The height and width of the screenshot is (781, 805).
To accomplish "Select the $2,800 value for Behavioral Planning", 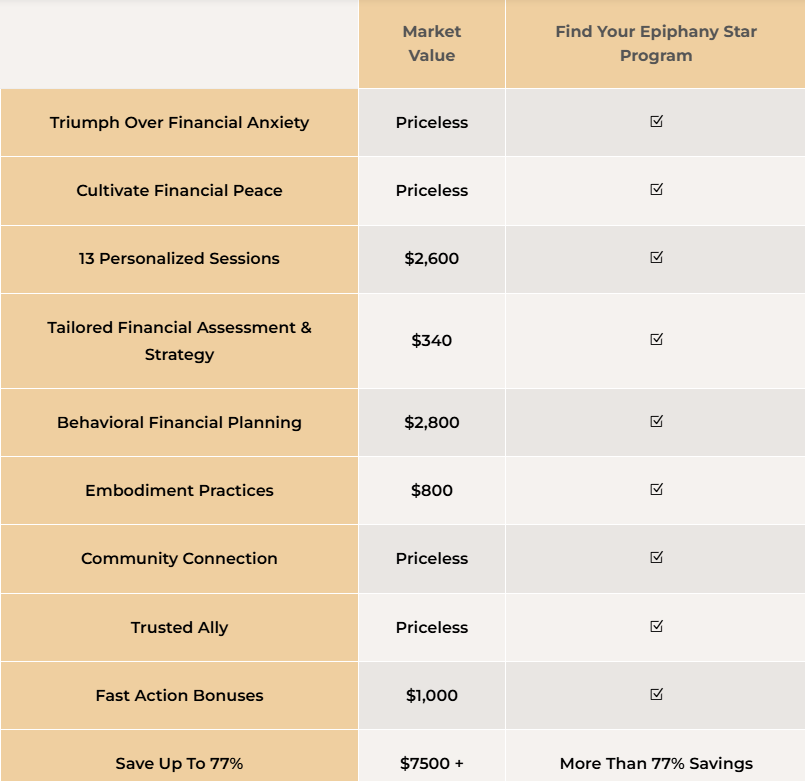I will tap(432, 423).
